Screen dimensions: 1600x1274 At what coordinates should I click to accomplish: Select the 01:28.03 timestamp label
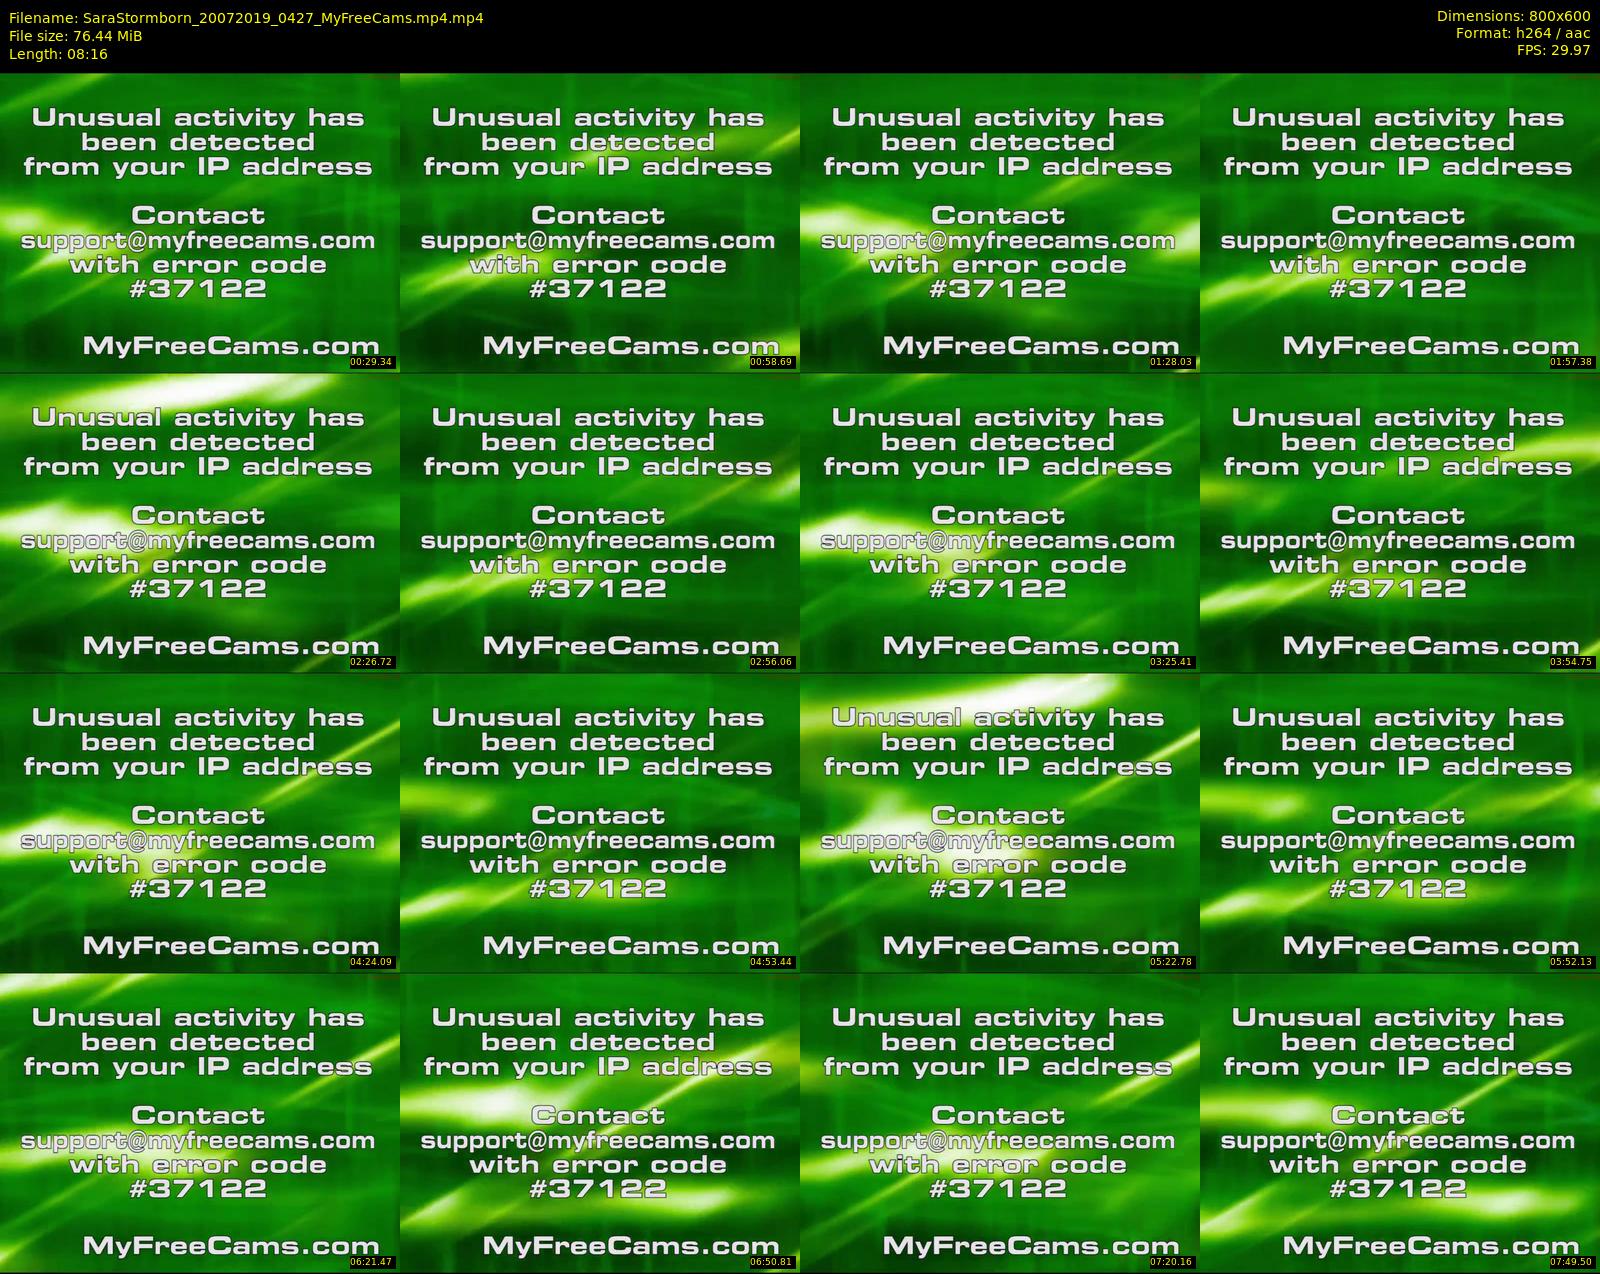[x=1172, y=362]
